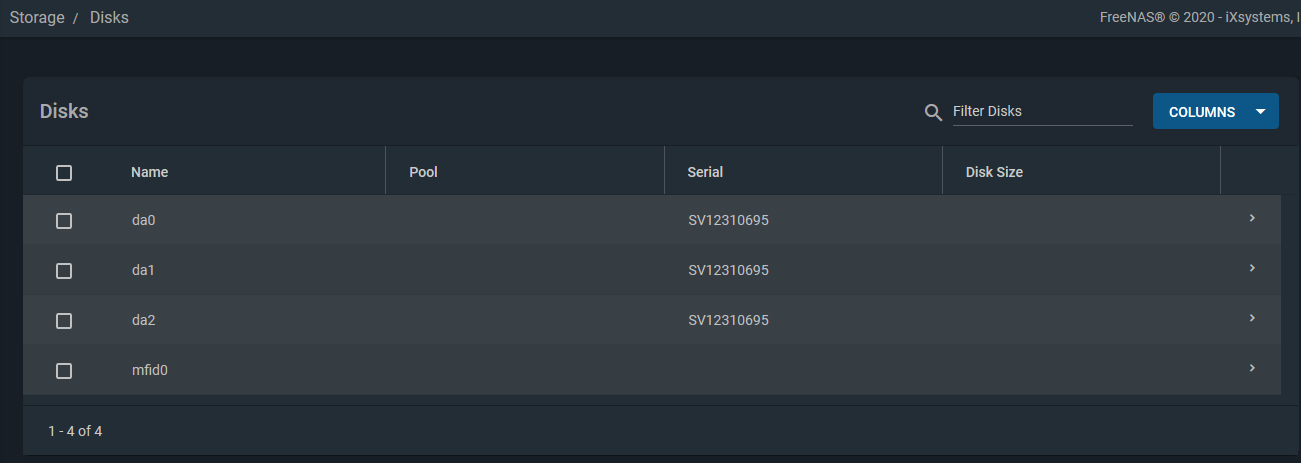
Task: Check the da2 disk checkbox
Action: [x=64, y=321]
